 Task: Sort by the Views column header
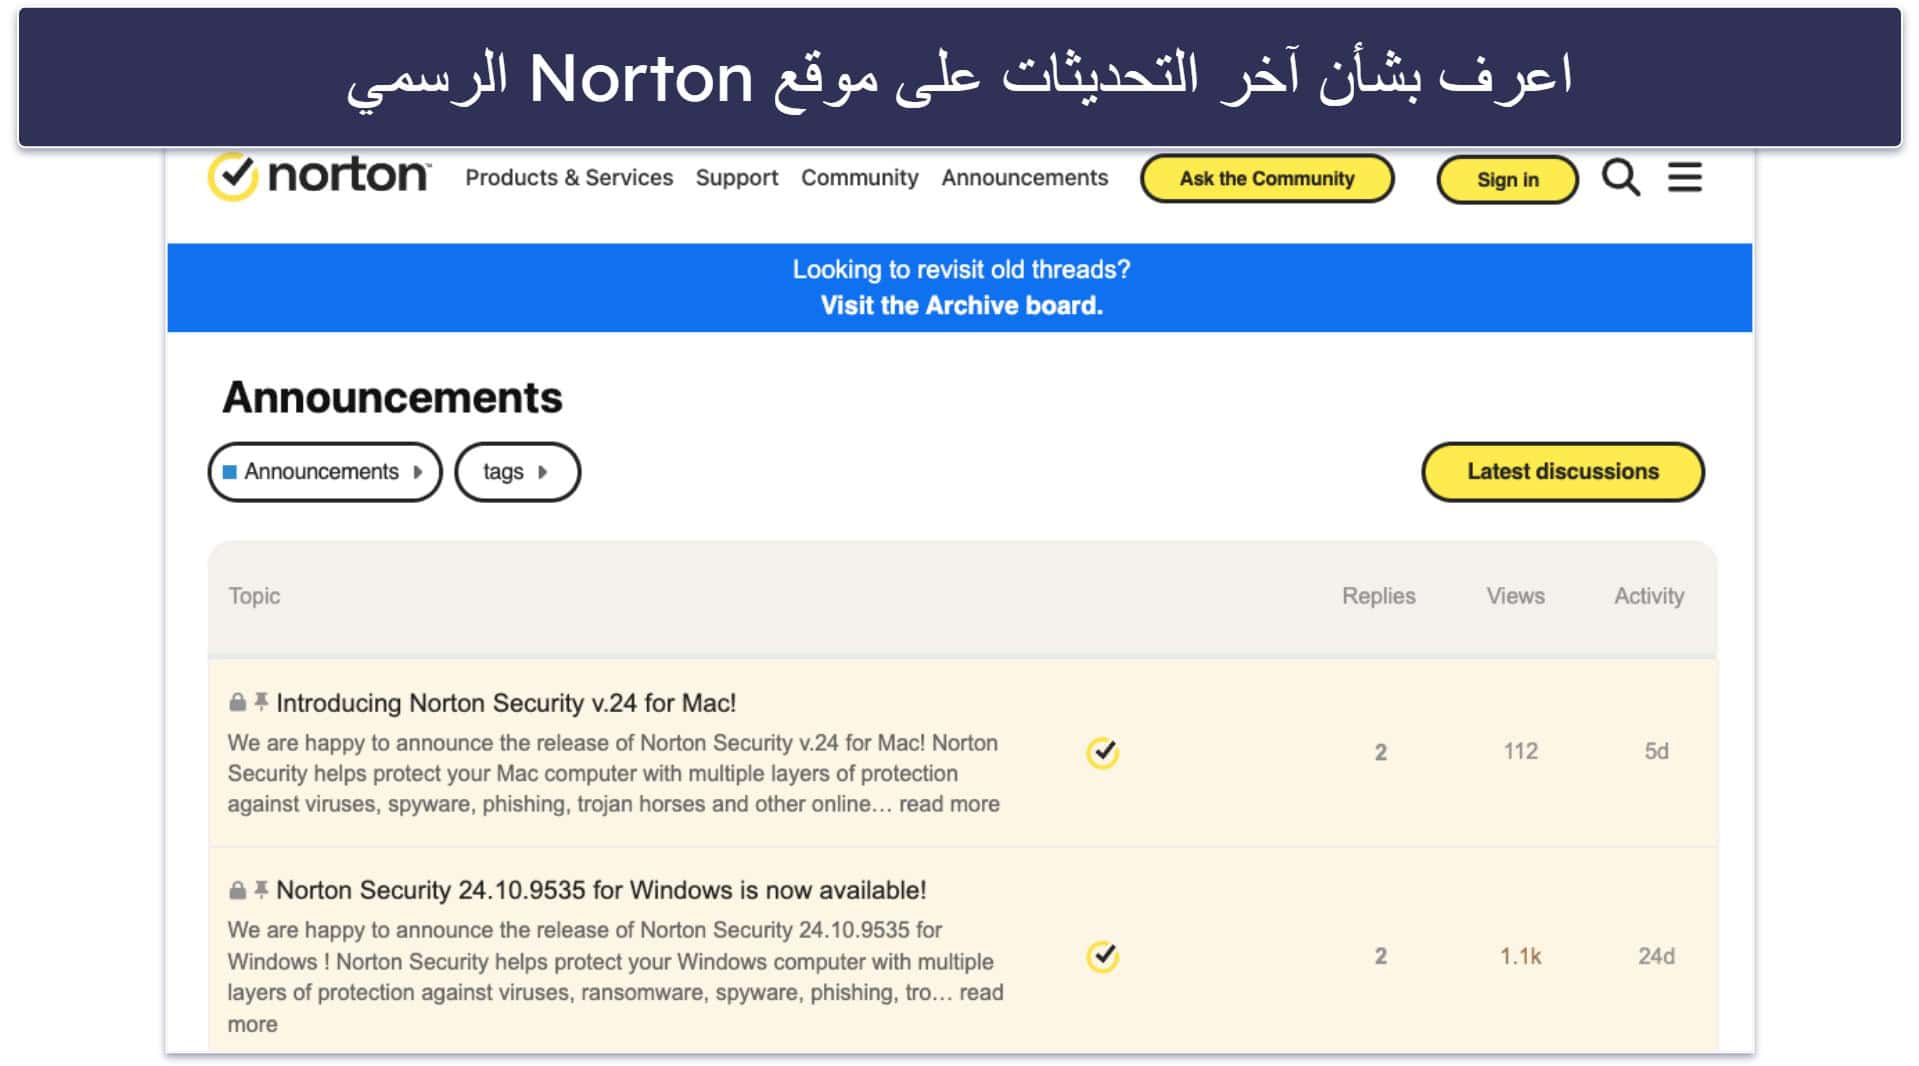pyautogui.click(x=1516, y=596)
